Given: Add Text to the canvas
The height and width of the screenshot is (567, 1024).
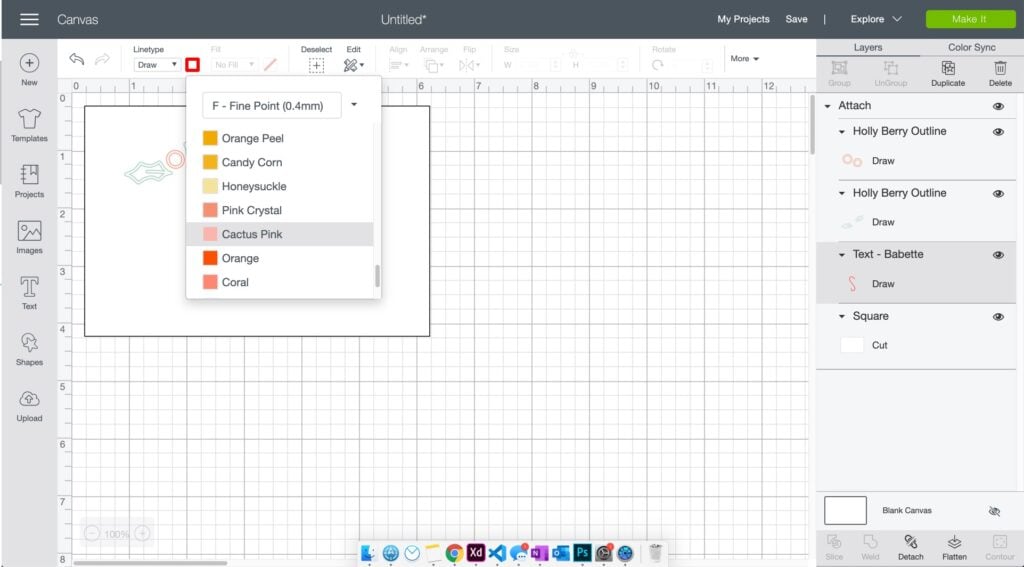Looking at the screenshot, I should [29, 293].
